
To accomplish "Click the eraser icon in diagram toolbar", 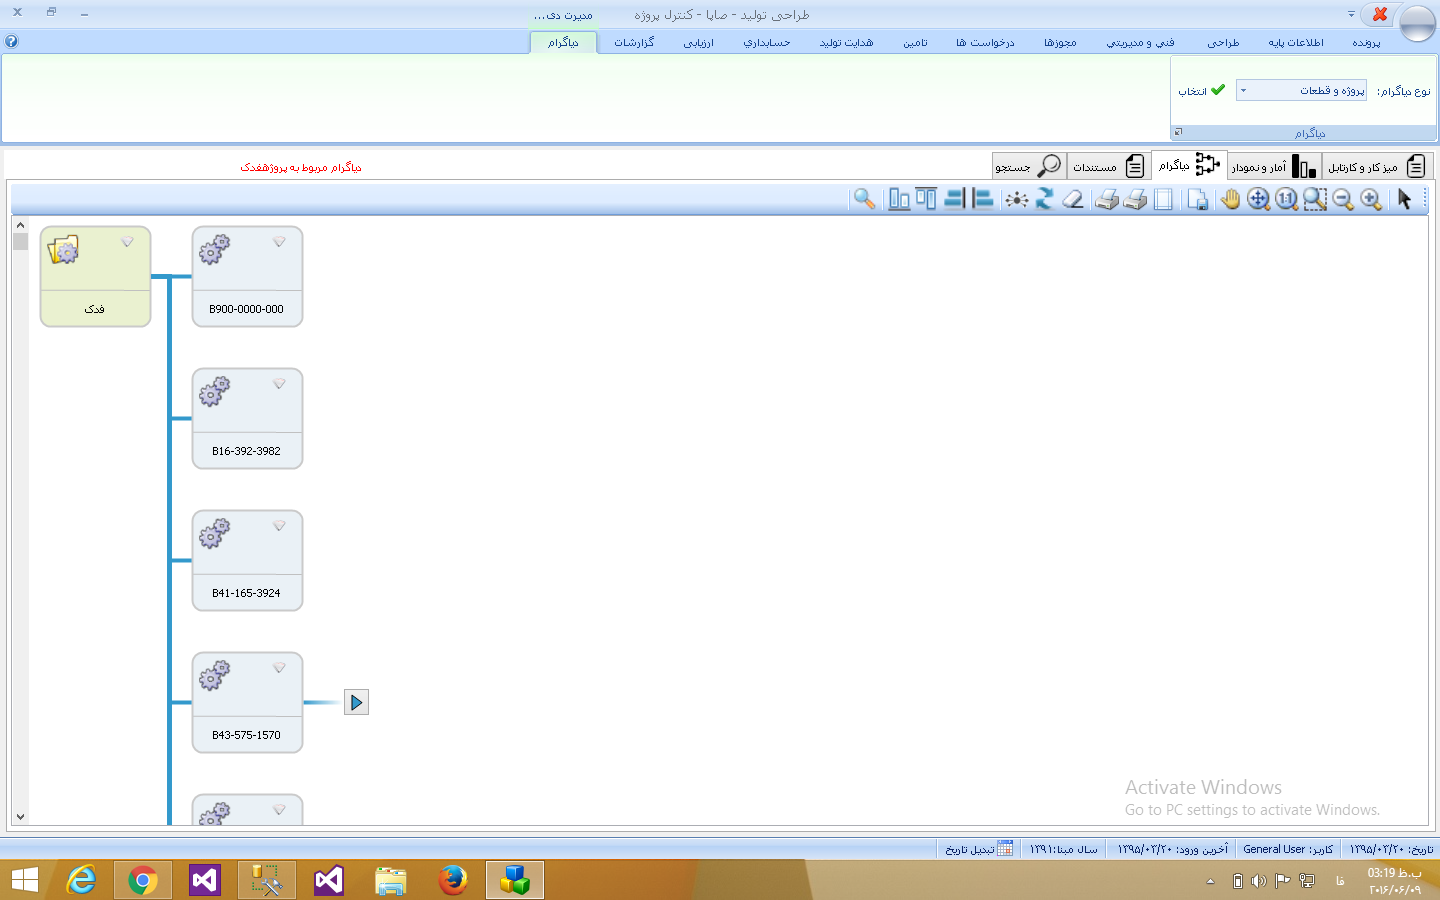I will coord(1073,199).
